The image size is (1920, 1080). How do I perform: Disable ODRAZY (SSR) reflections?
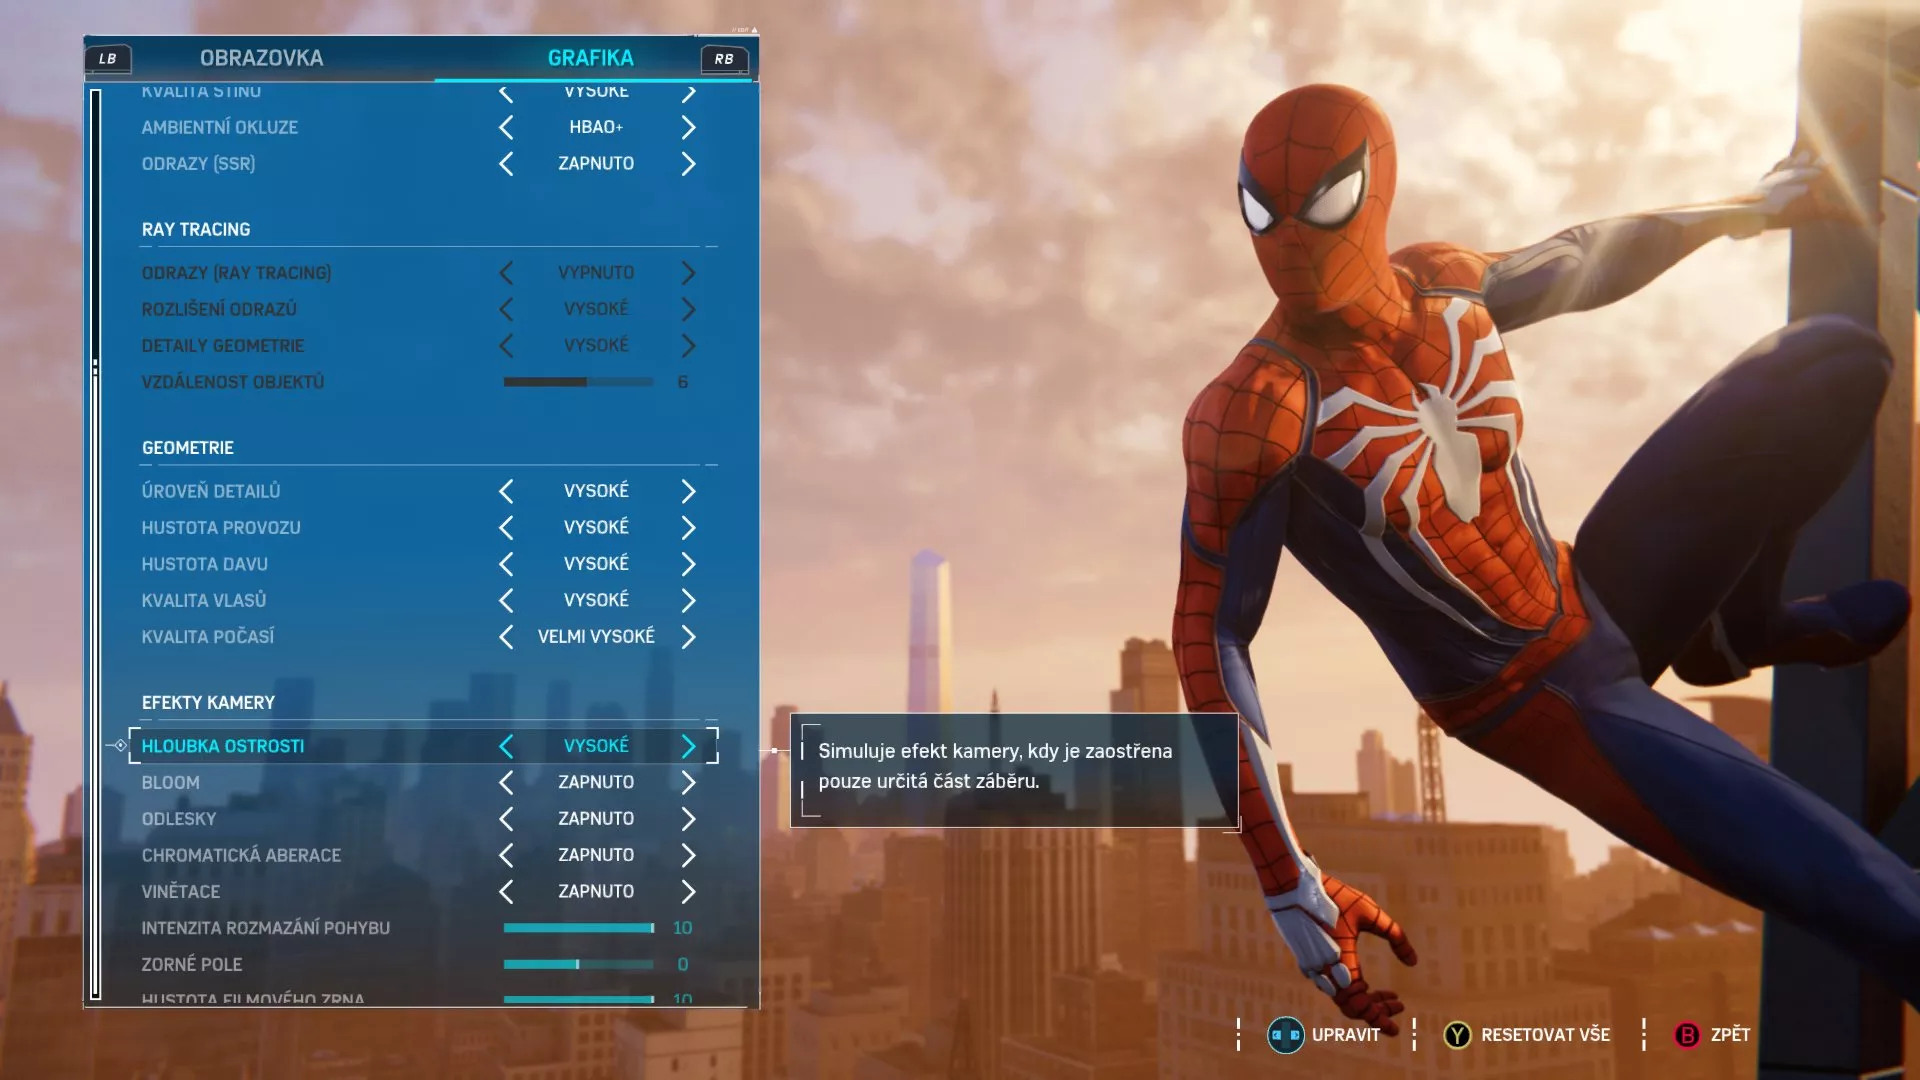coord(506,163)
